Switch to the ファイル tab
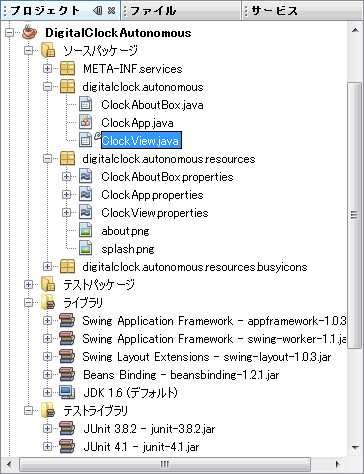 point(181,11)
